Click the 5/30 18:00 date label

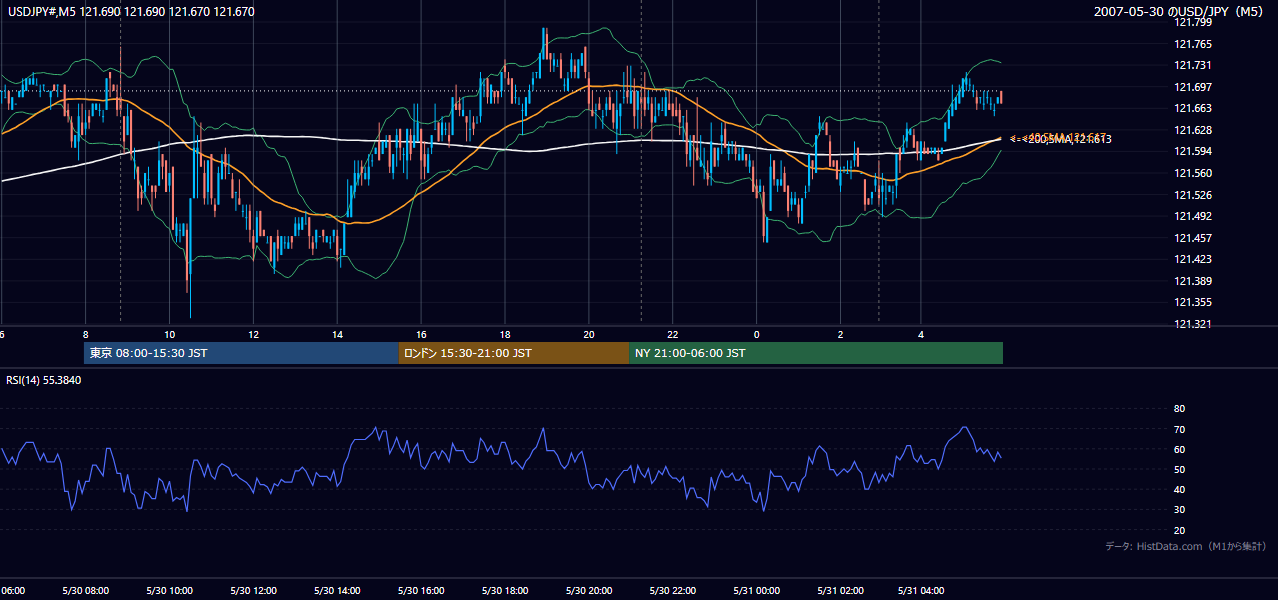pyautogui.click(x=504, y=591)
